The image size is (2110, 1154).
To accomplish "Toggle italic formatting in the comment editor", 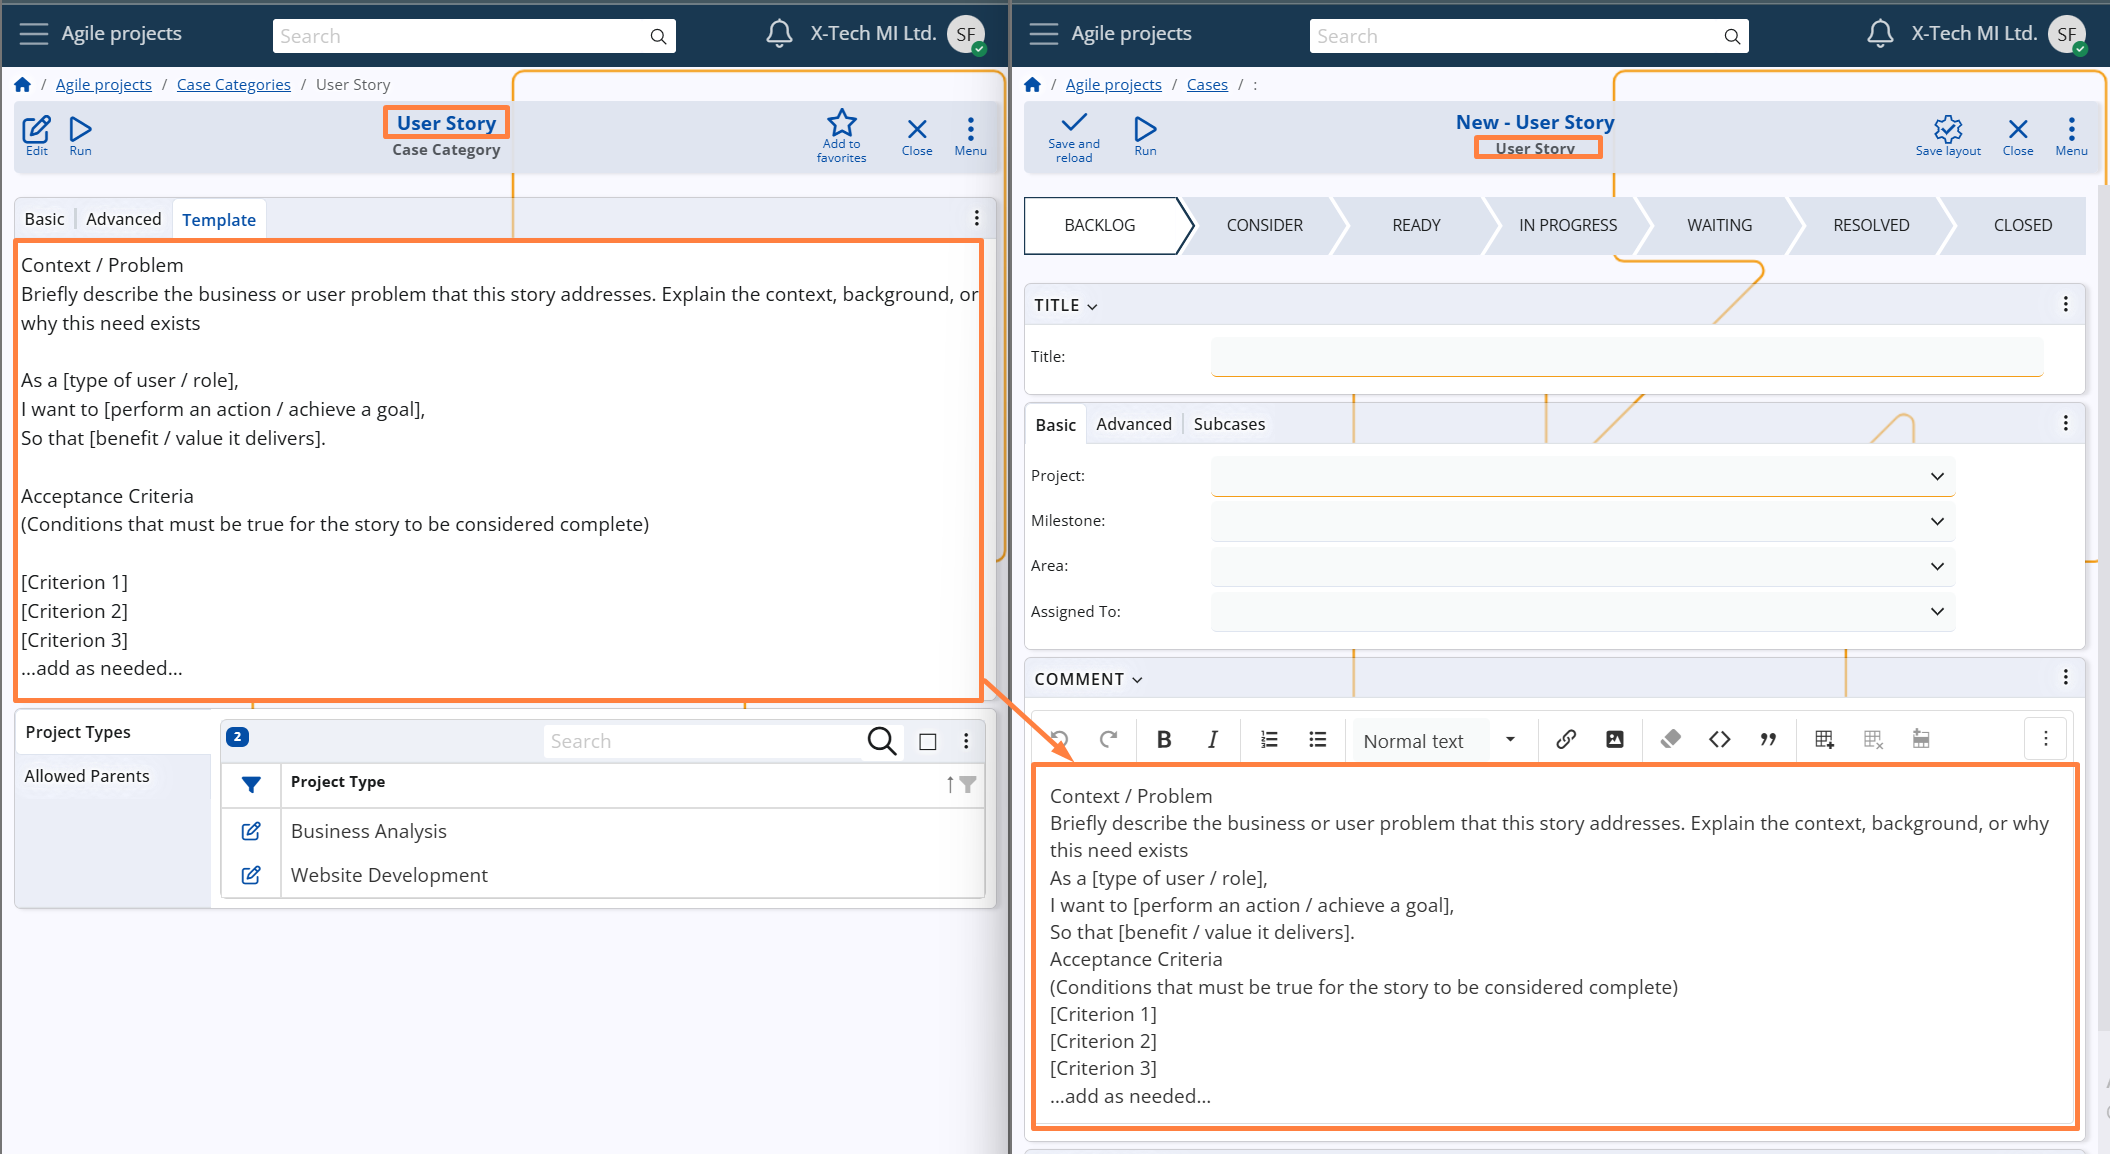I will tap(1212, 740).
